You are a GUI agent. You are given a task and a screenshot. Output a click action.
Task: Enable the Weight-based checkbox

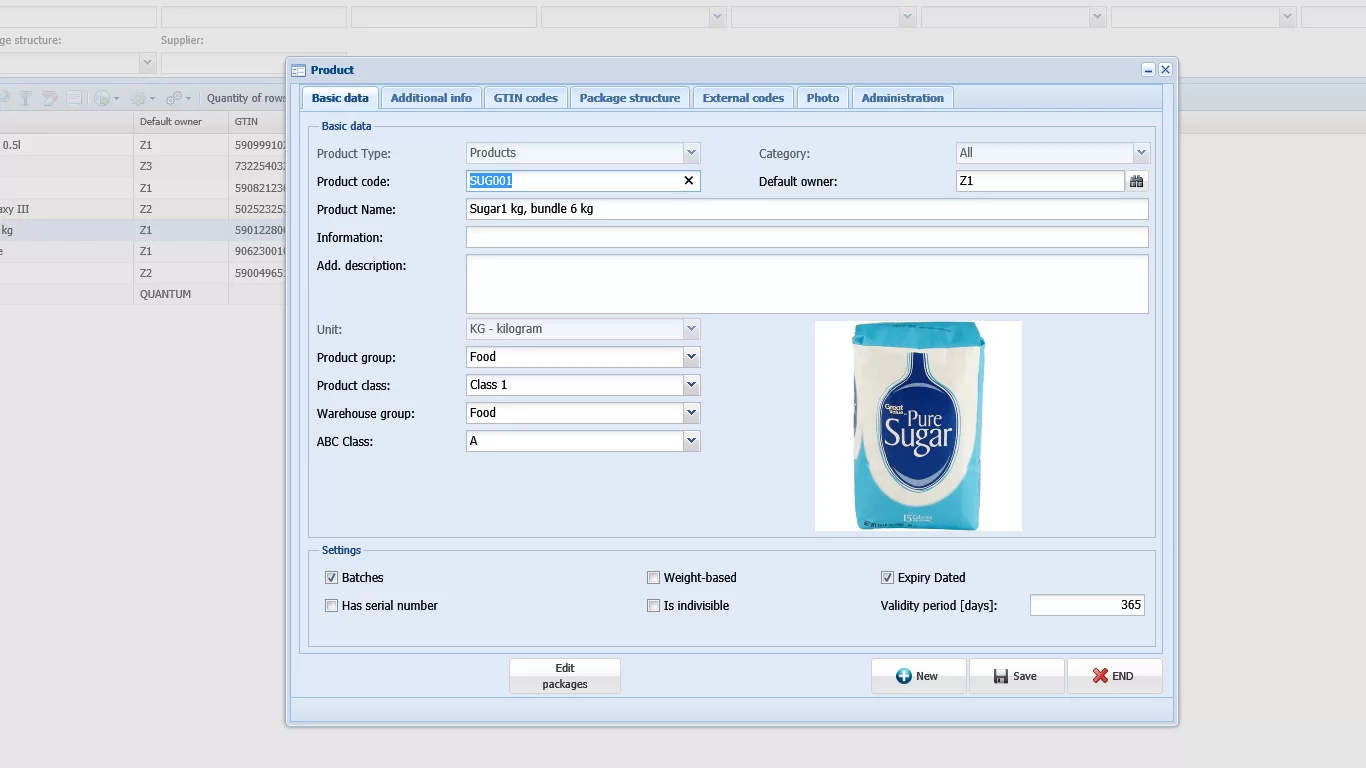tap(653, 578)
